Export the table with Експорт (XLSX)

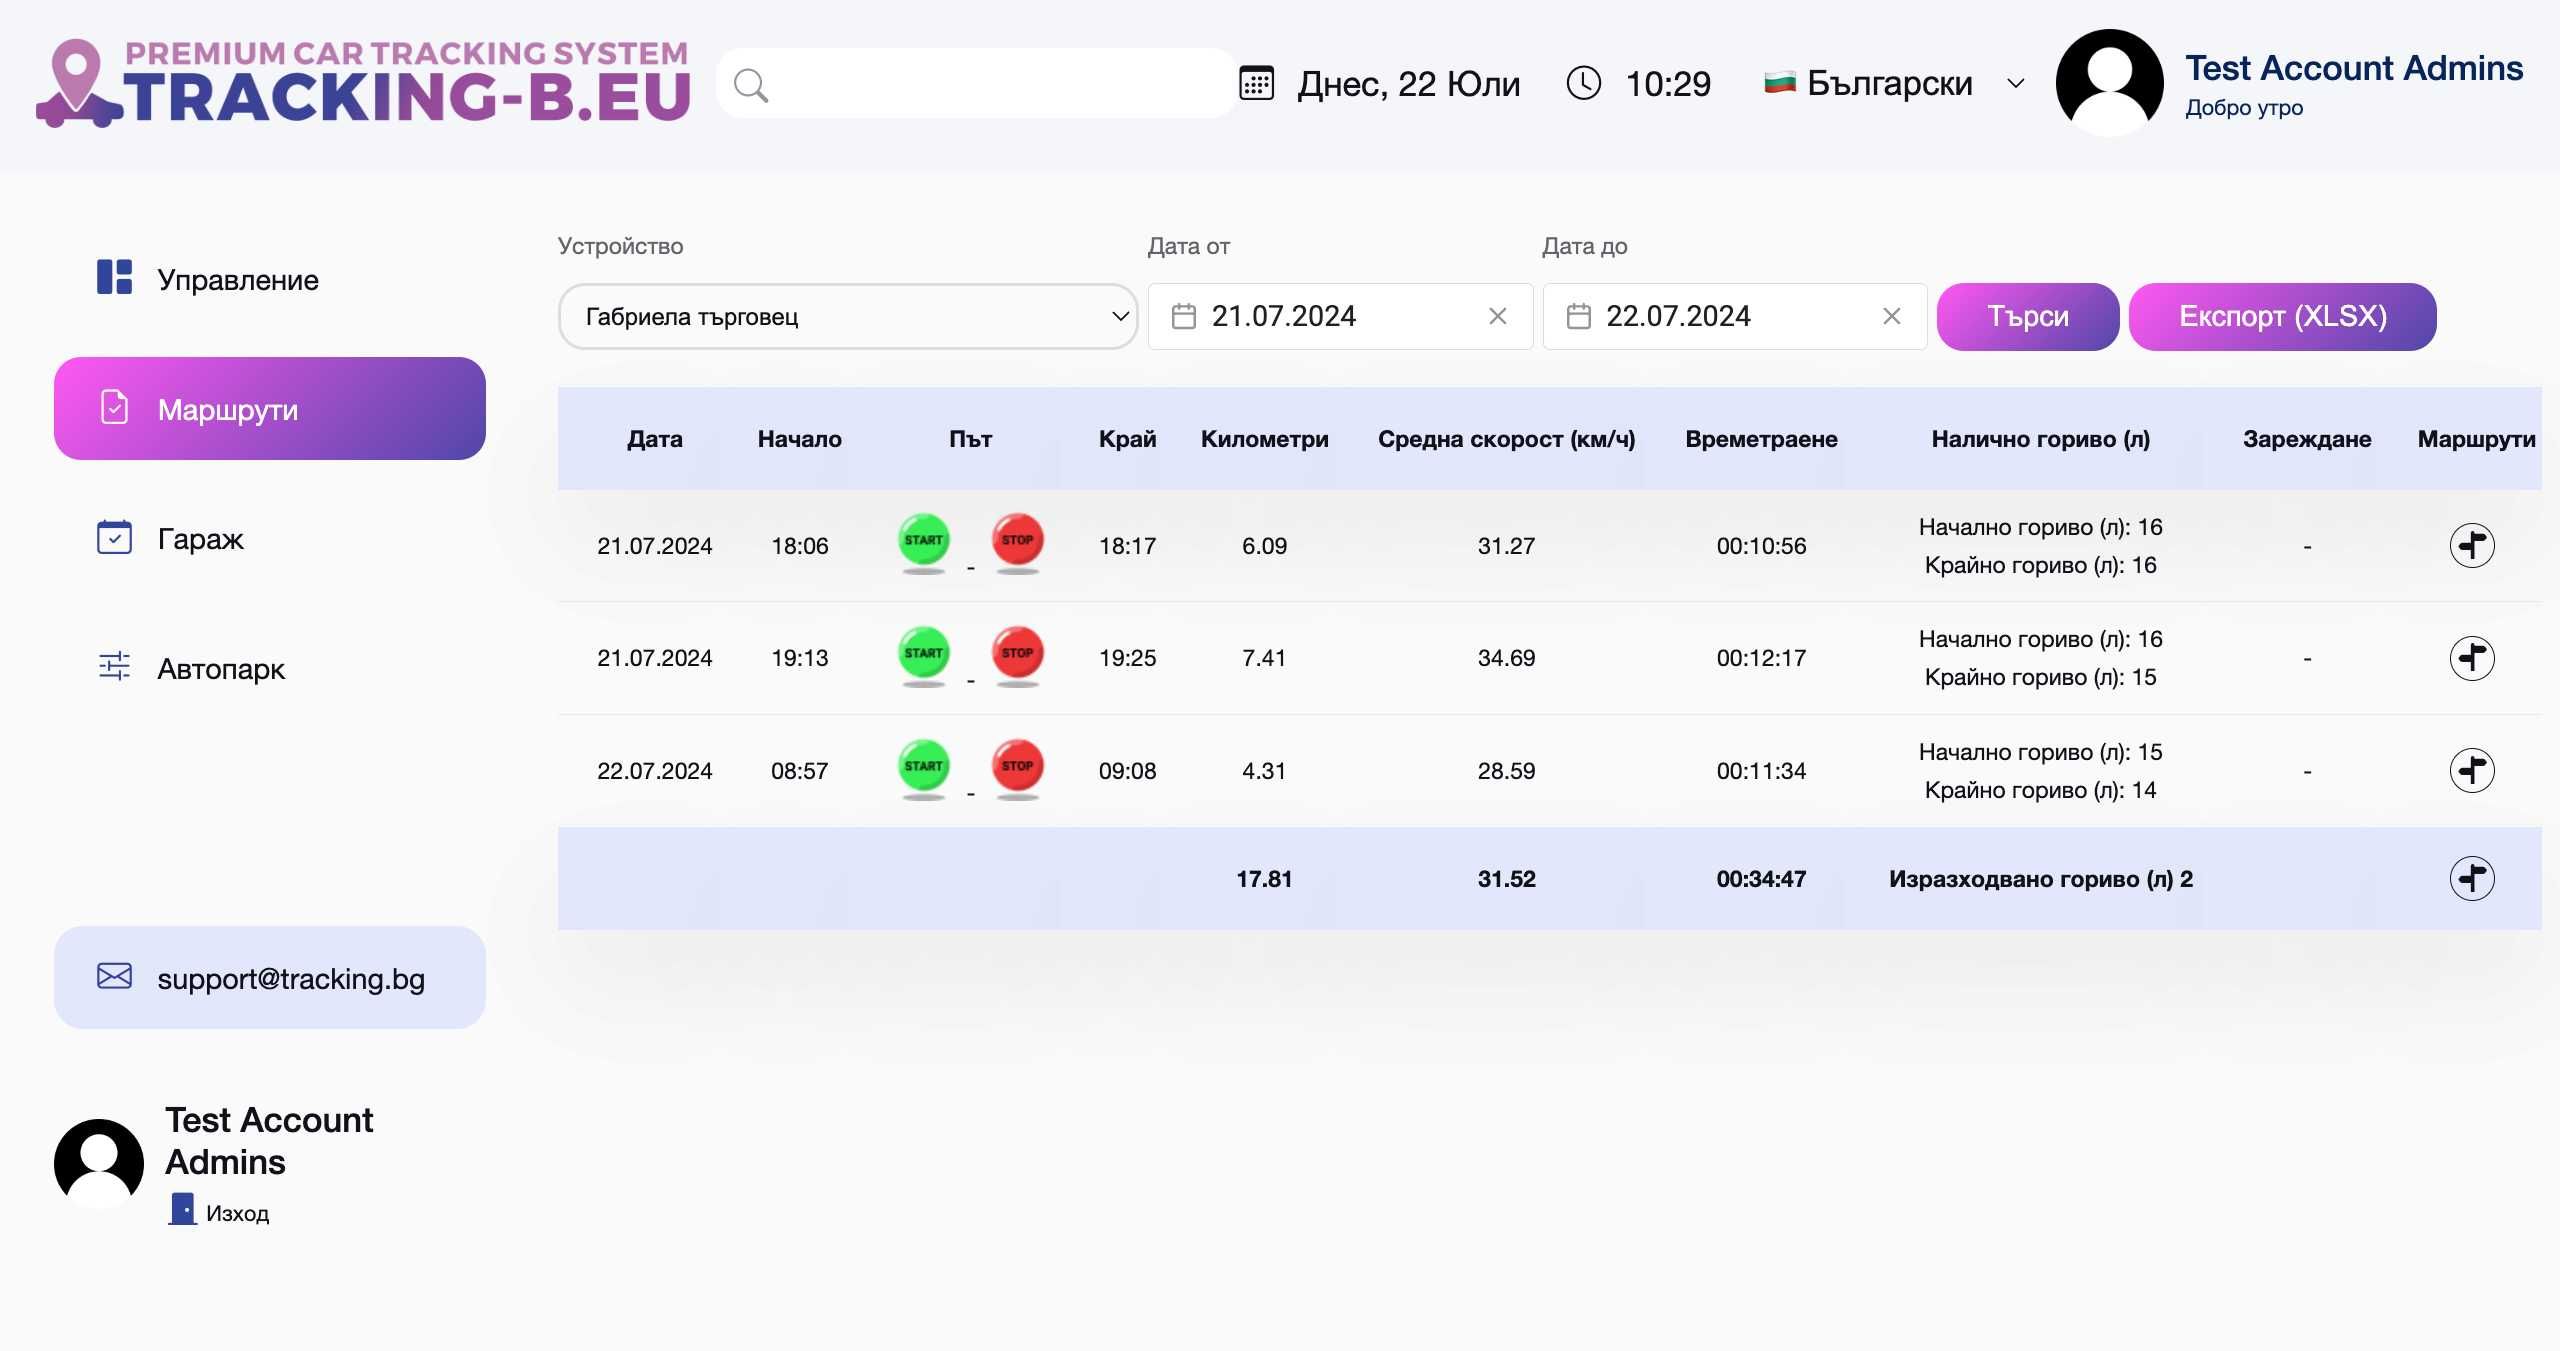coord(2282,317)
